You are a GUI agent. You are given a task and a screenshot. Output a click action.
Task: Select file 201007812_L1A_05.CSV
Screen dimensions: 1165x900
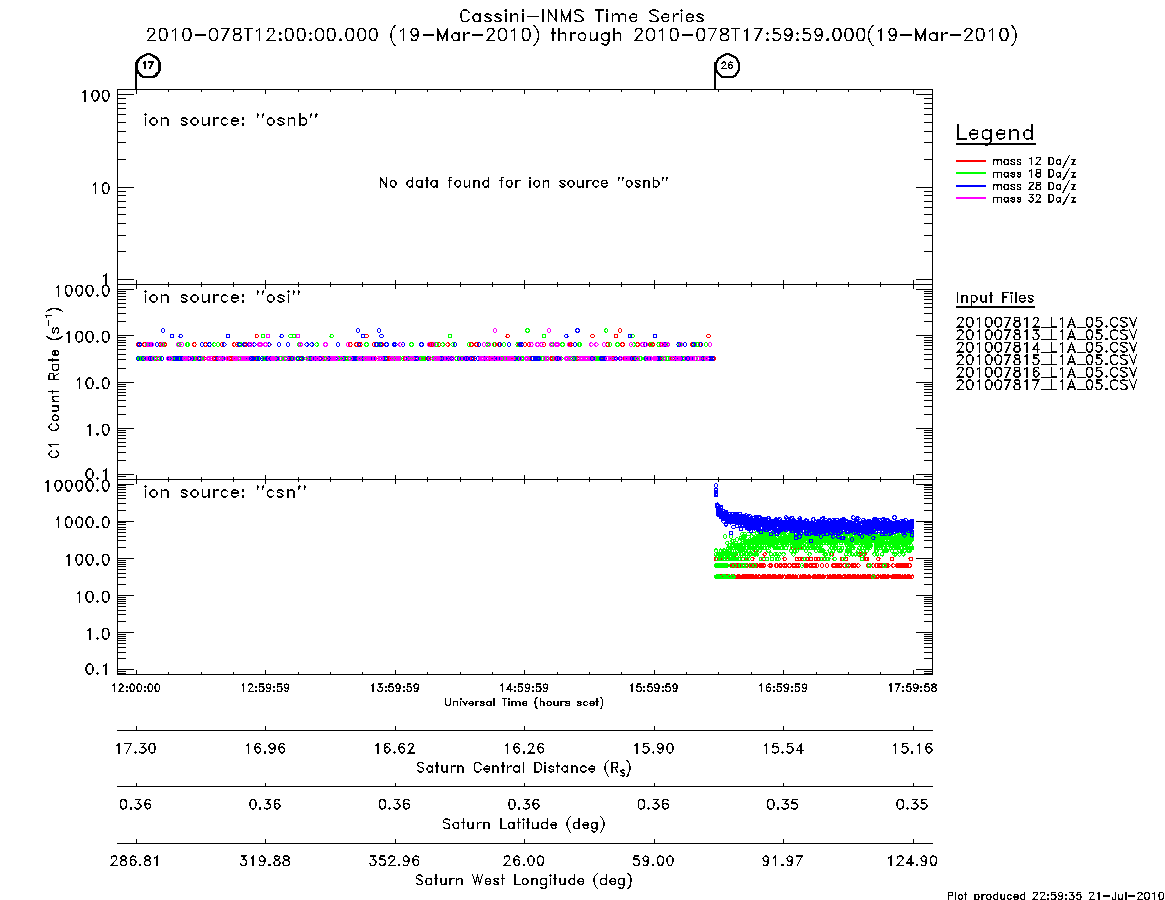1046,323
